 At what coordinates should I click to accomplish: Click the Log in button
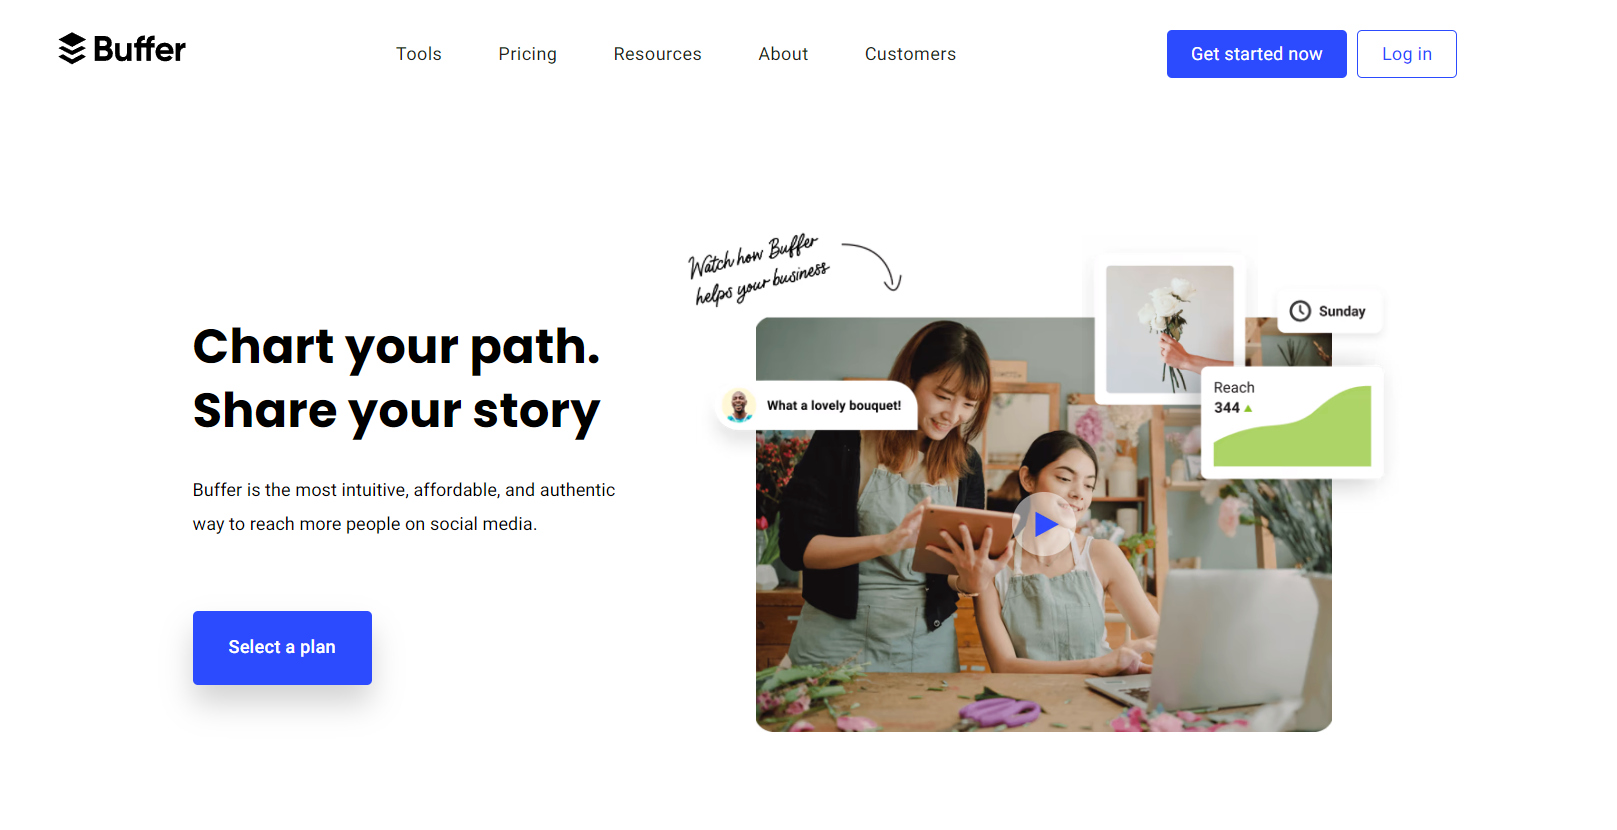tap(1406, 54)
